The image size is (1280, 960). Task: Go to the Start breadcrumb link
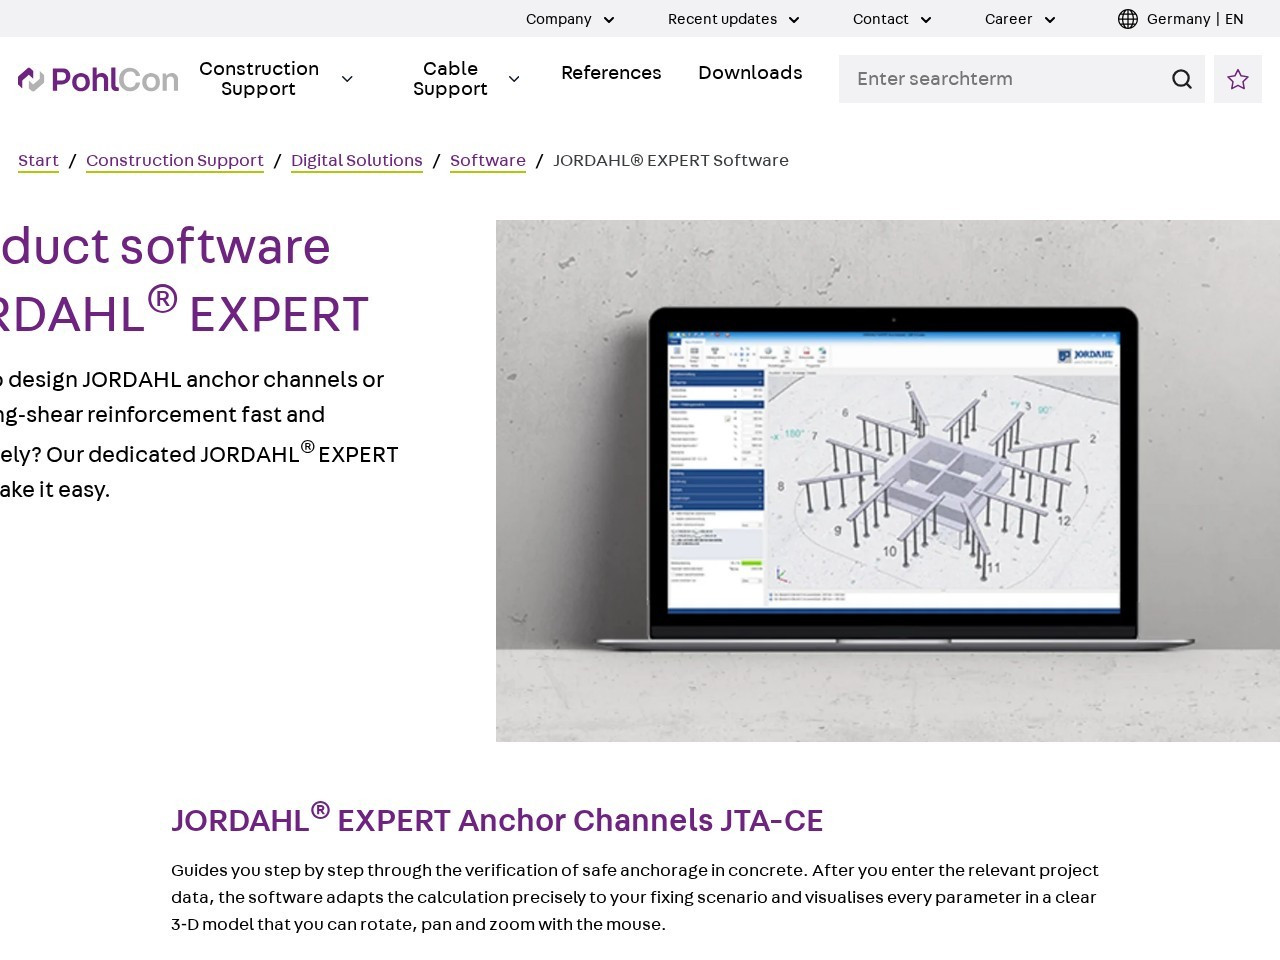(38, 161)
